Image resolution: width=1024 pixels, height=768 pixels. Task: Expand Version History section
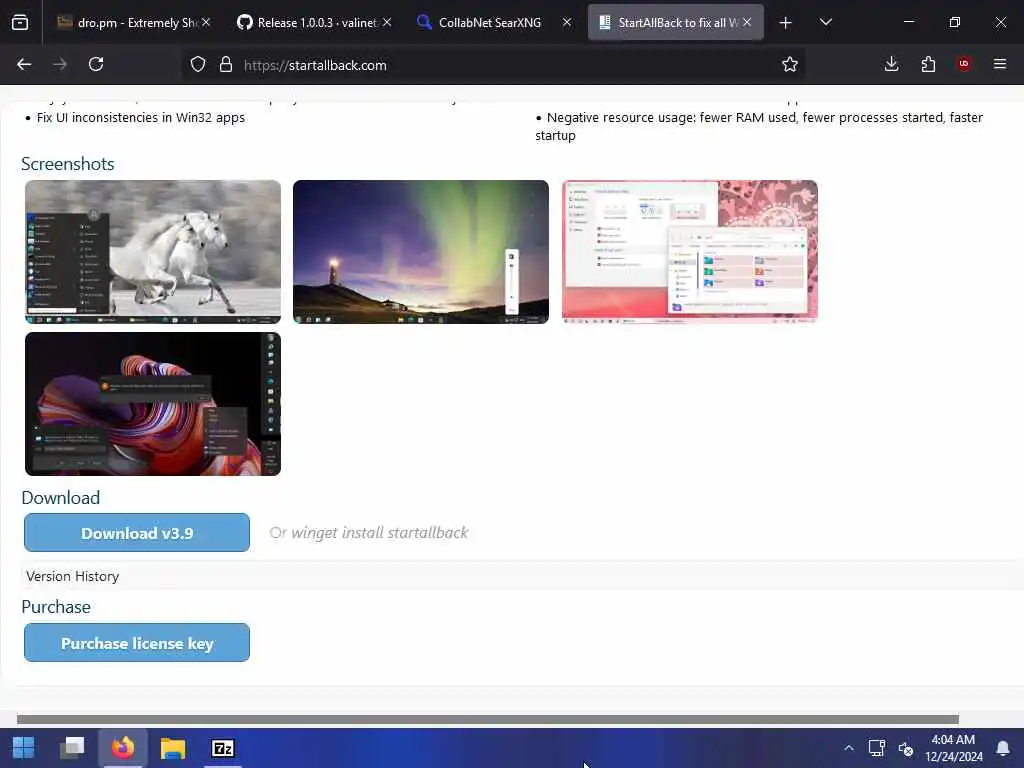(72, 576)
